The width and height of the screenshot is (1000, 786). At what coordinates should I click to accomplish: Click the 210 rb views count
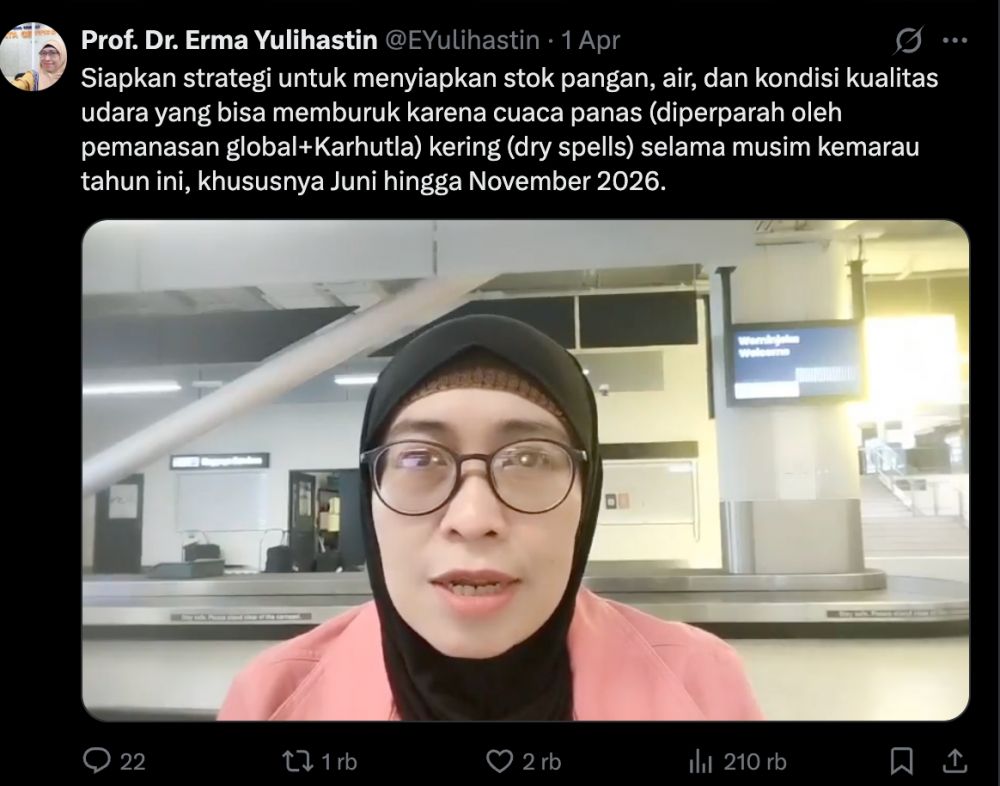coord(754,762)
